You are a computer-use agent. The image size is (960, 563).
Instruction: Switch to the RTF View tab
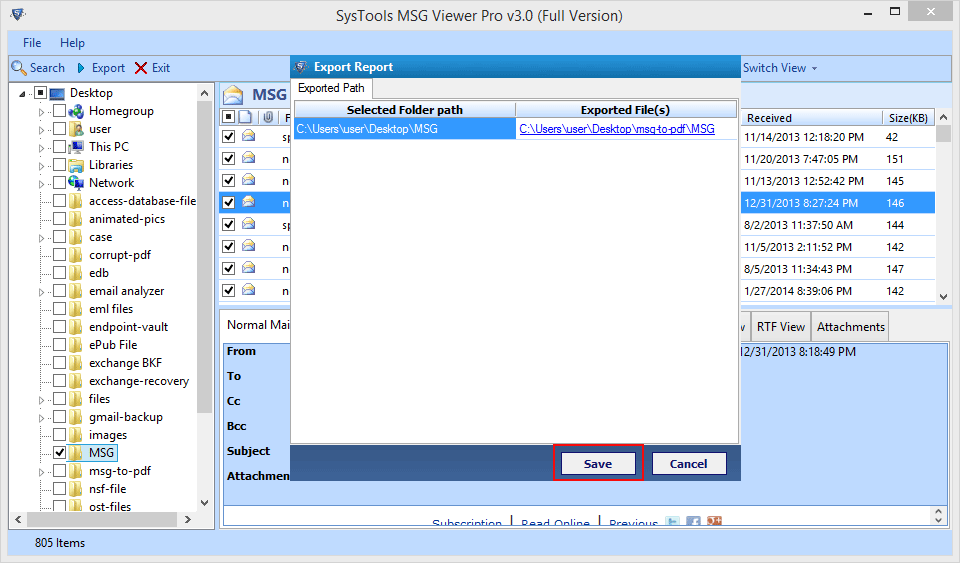[x=781, y=327]
